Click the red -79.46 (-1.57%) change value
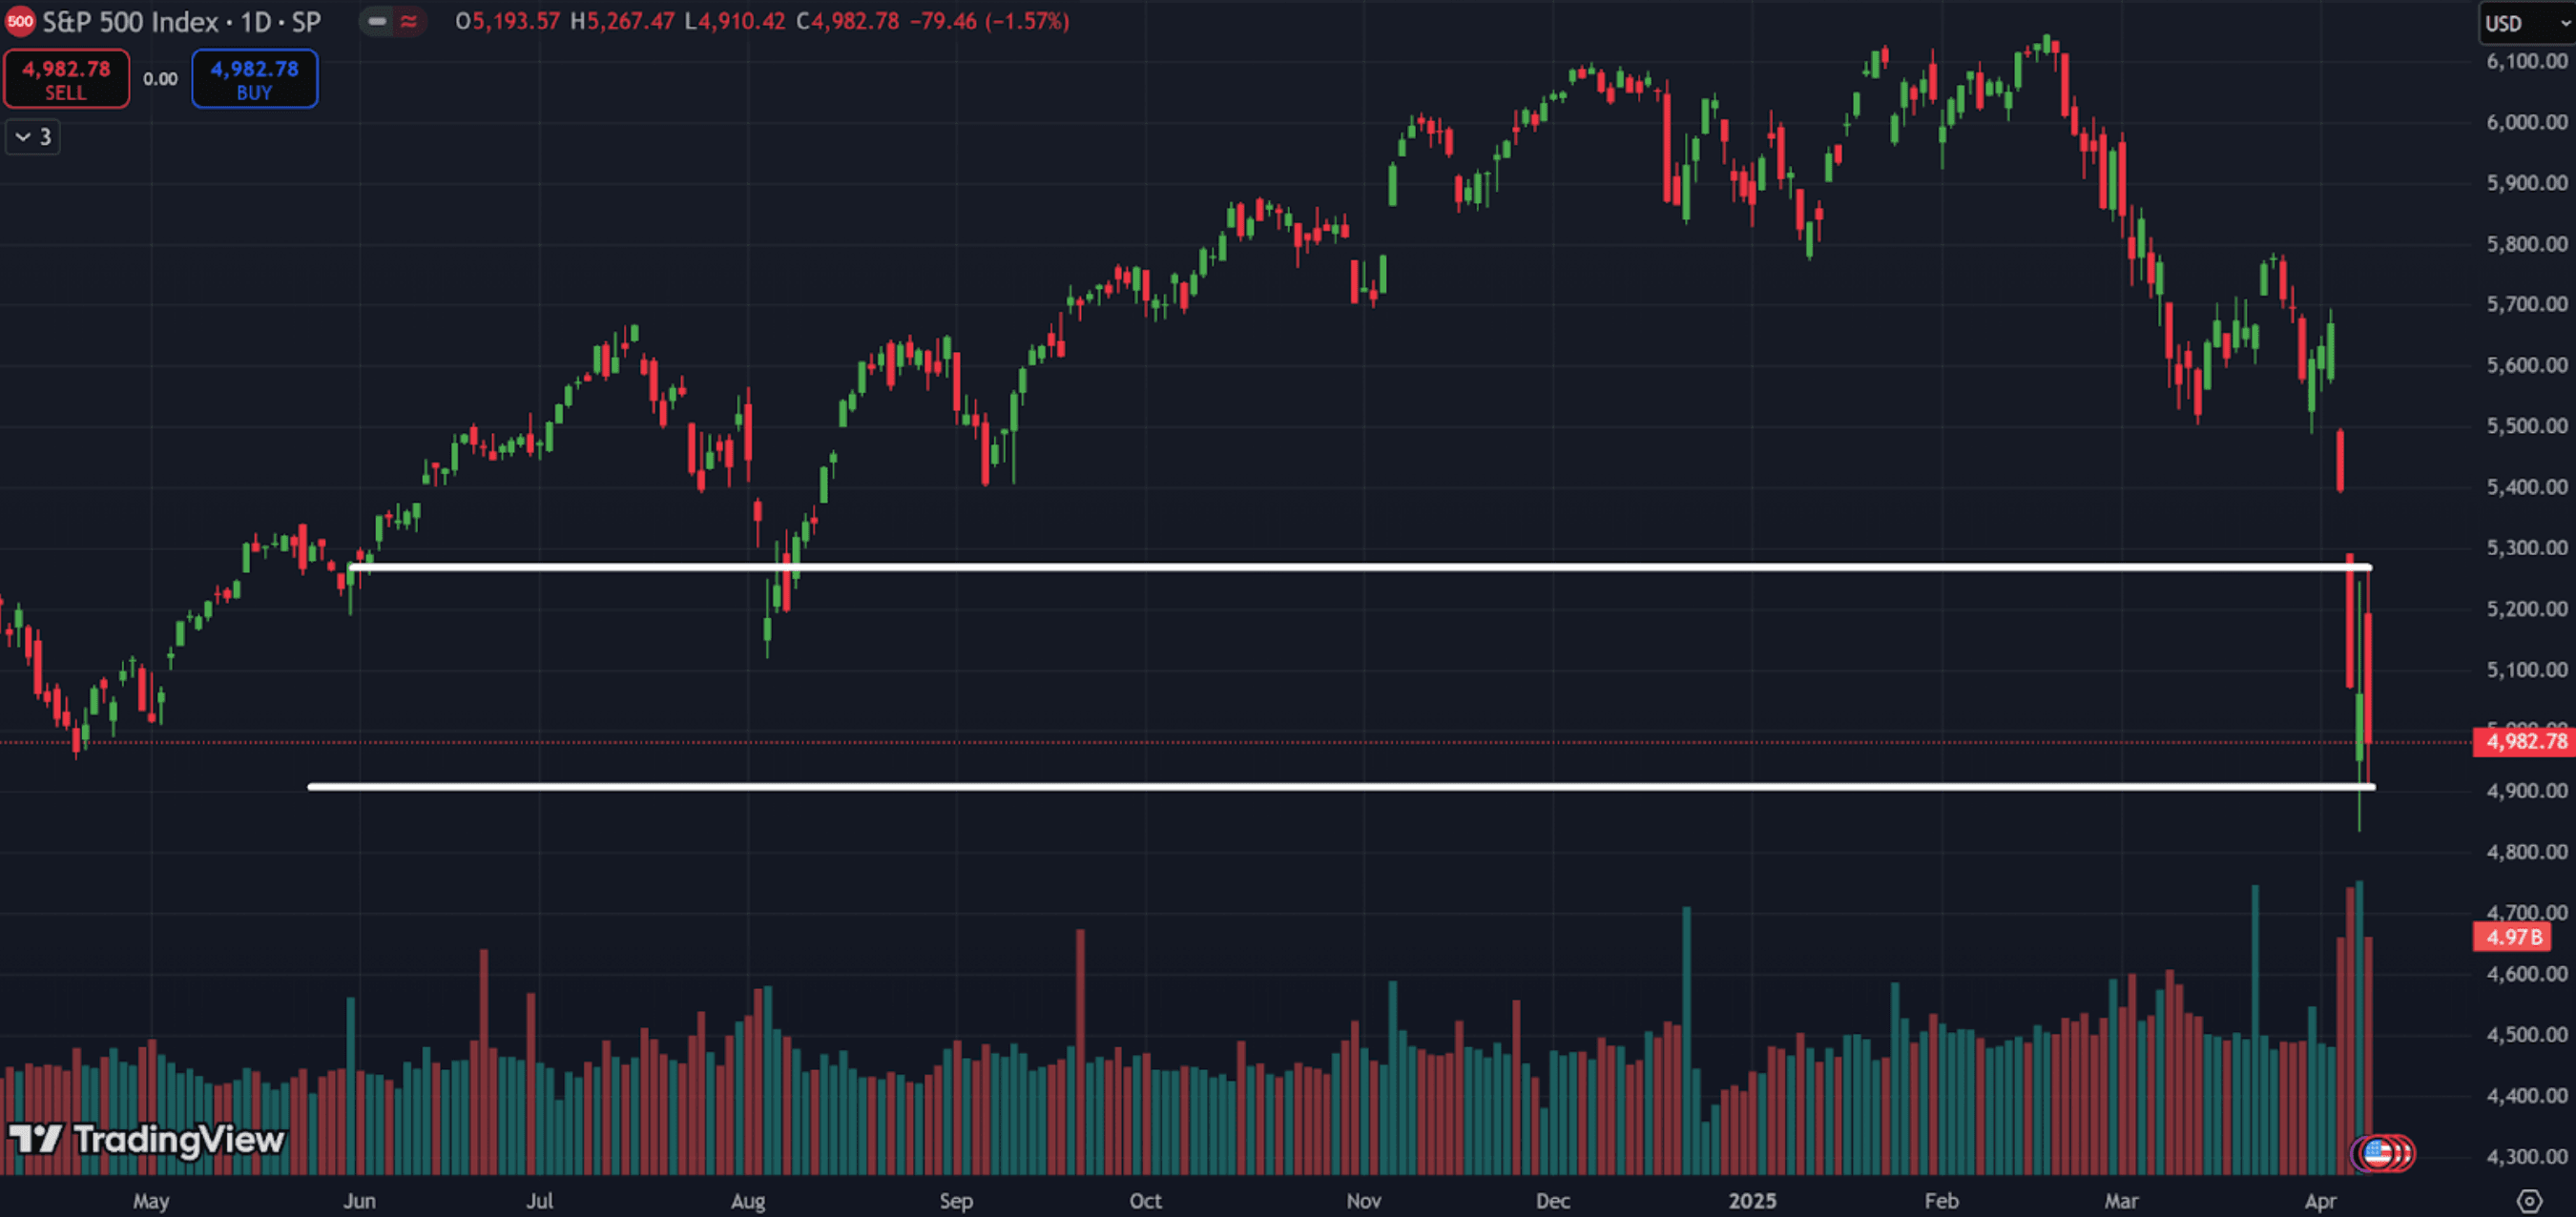2576x1217 pixels. click(x=988, y=21)
